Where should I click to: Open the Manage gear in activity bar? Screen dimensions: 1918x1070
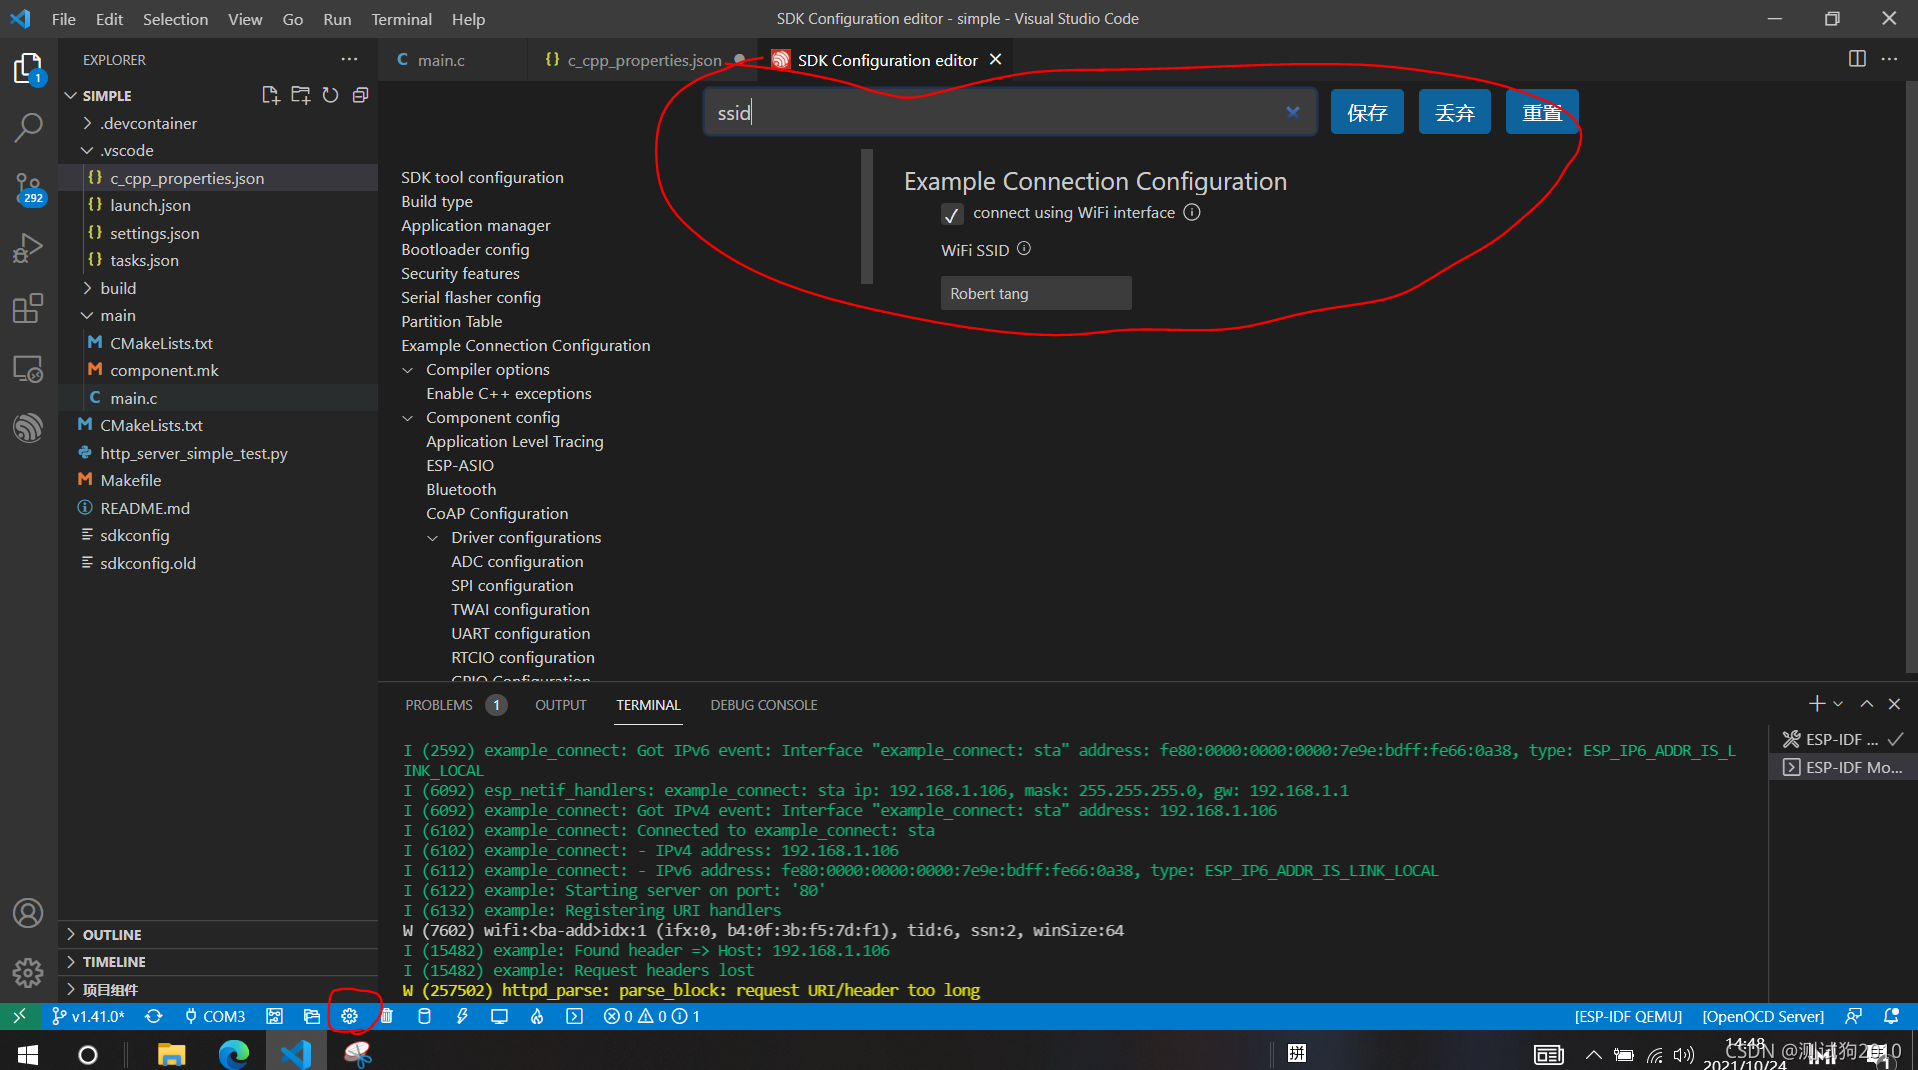pyautogui.click(x=28, y=973)
